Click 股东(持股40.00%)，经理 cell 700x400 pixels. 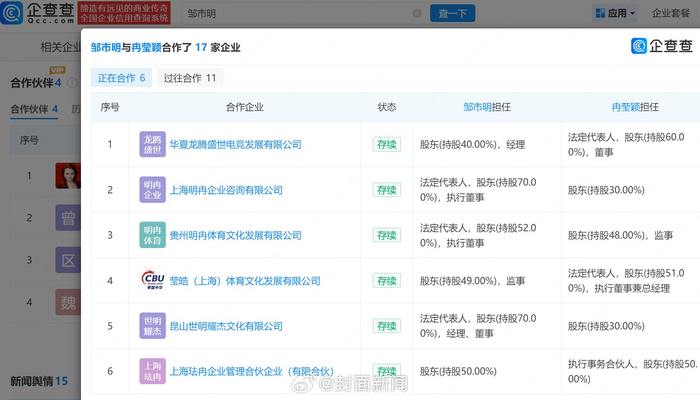pos(472,145)
